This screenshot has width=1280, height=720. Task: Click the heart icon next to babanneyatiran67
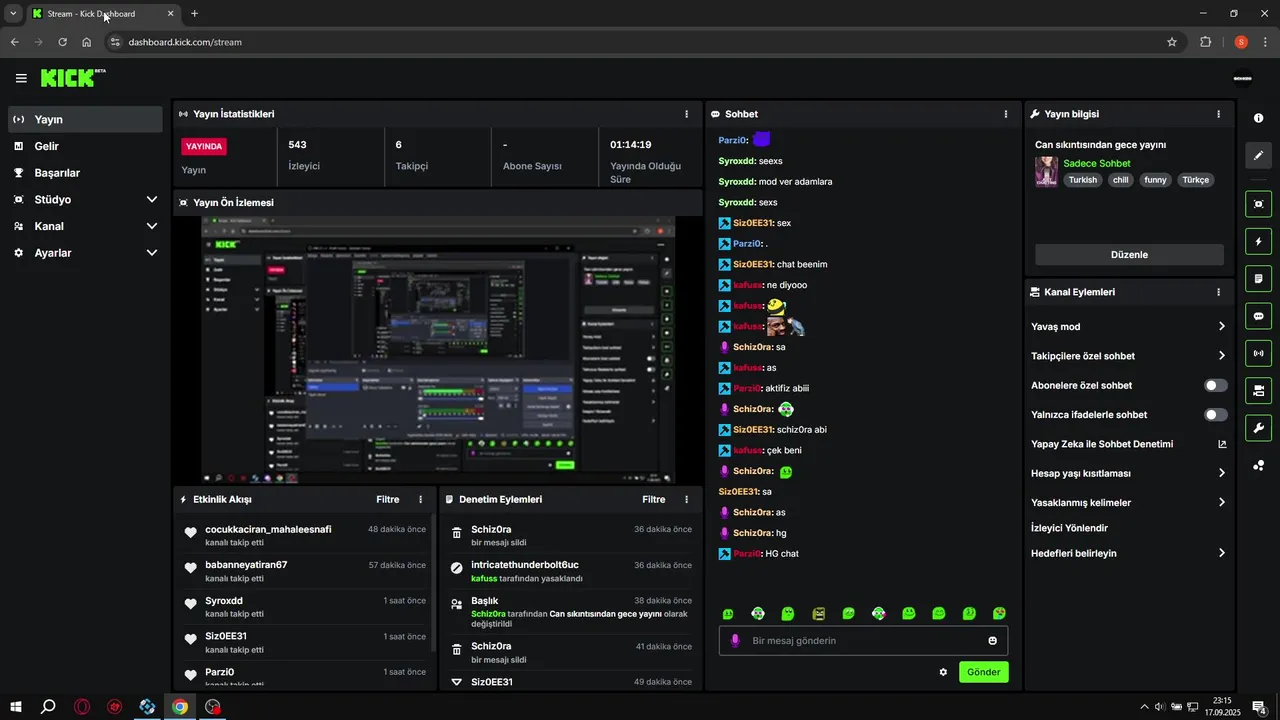(190, 569)
